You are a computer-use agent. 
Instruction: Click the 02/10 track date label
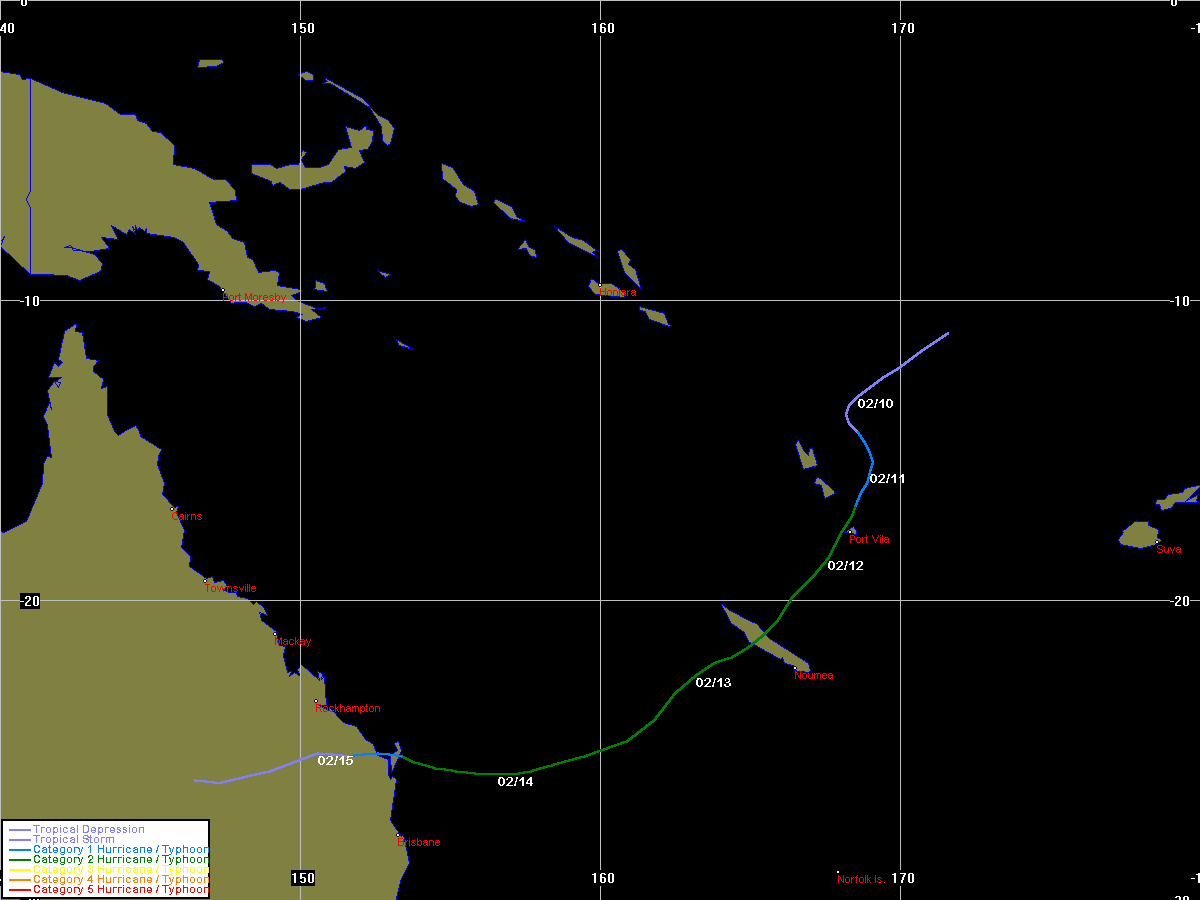[875, 404]
